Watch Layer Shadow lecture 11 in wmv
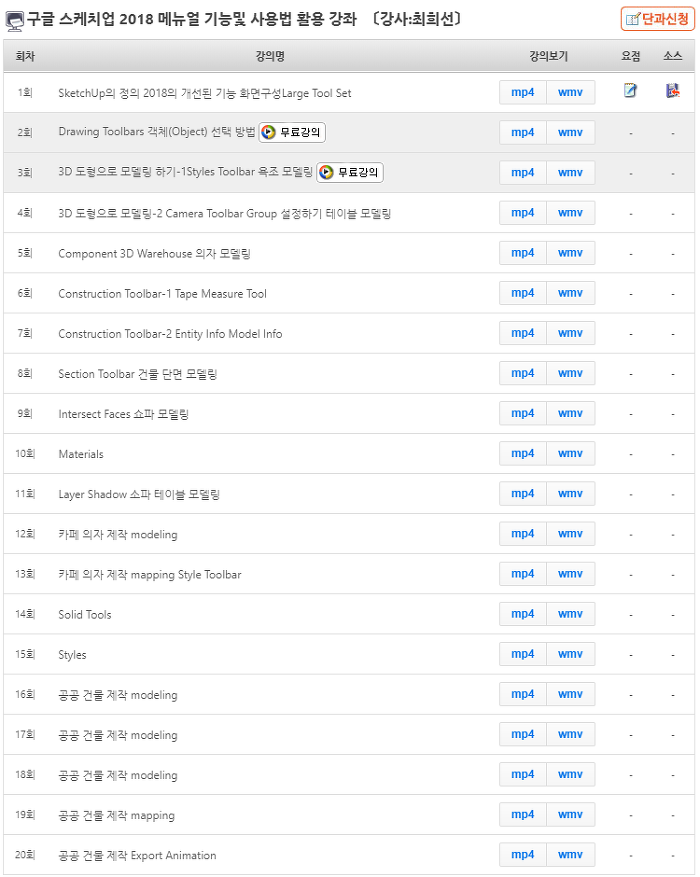Viewport: 700px width, 877px height. tap(570, 494)
